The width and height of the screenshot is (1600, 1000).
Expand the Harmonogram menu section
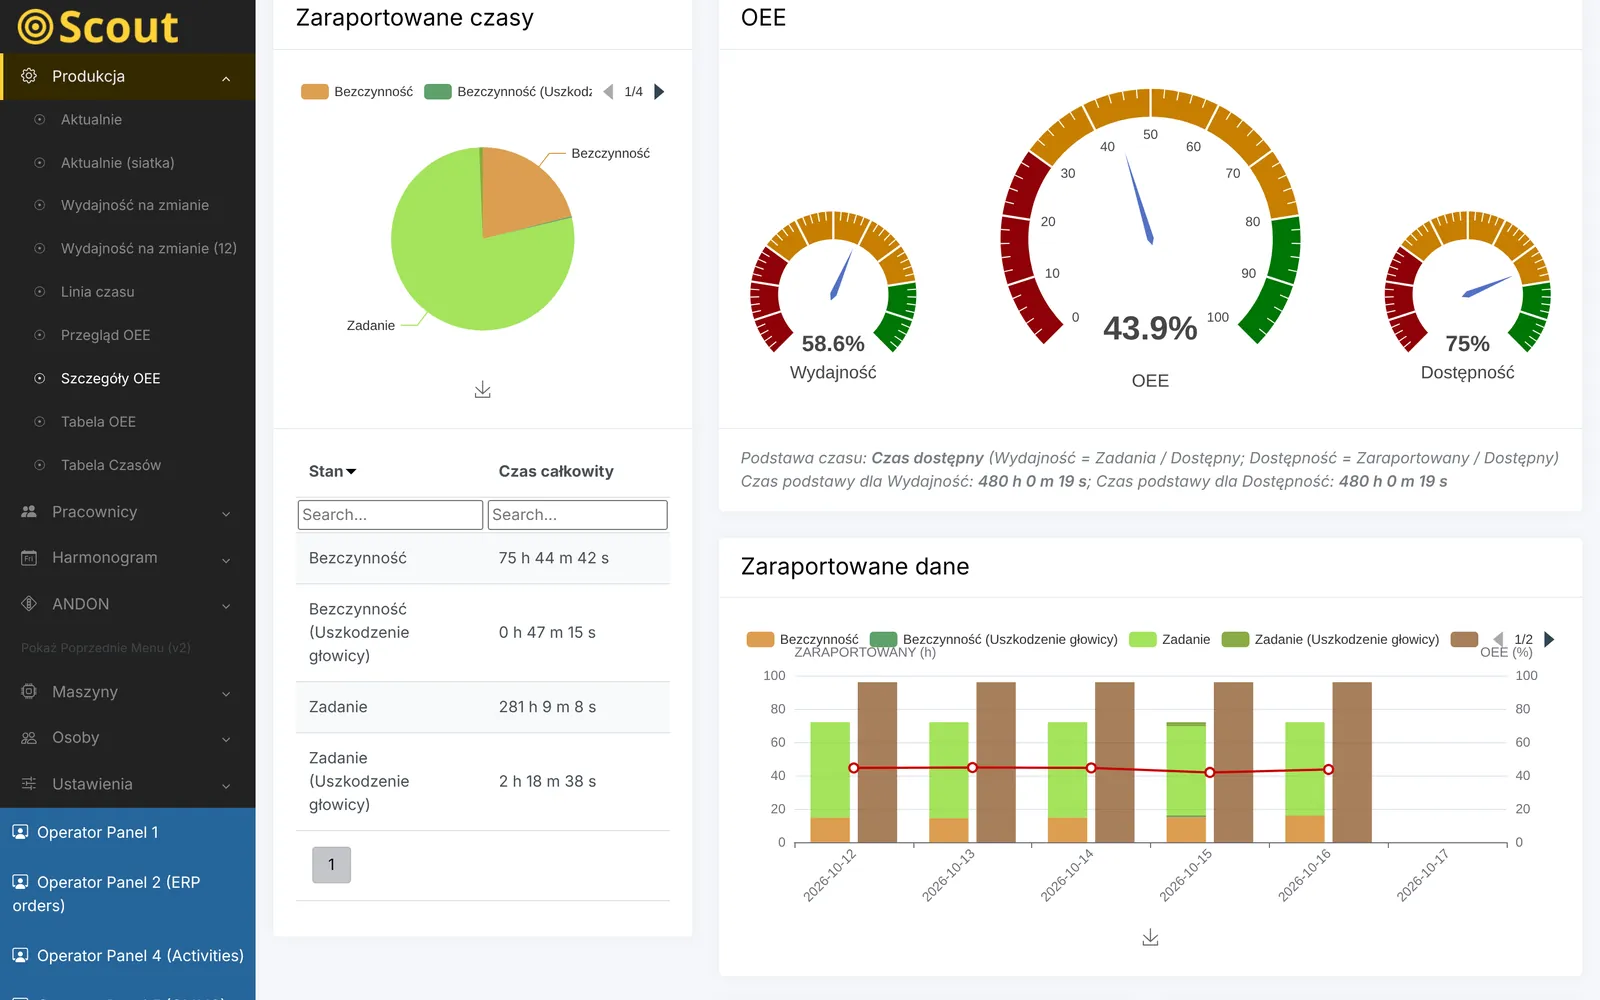[226, 560]
